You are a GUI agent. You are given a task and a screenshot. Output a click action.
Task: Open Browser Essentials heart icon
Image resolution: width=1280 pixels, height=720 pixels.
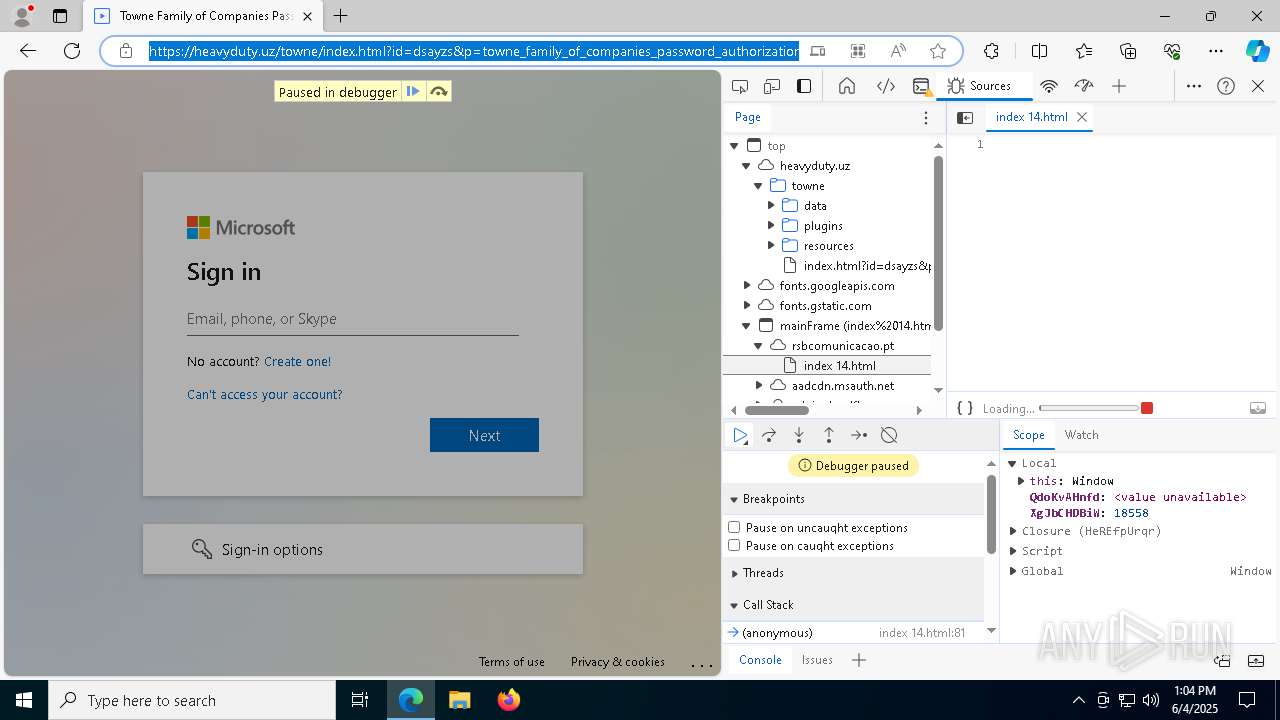1172,50
